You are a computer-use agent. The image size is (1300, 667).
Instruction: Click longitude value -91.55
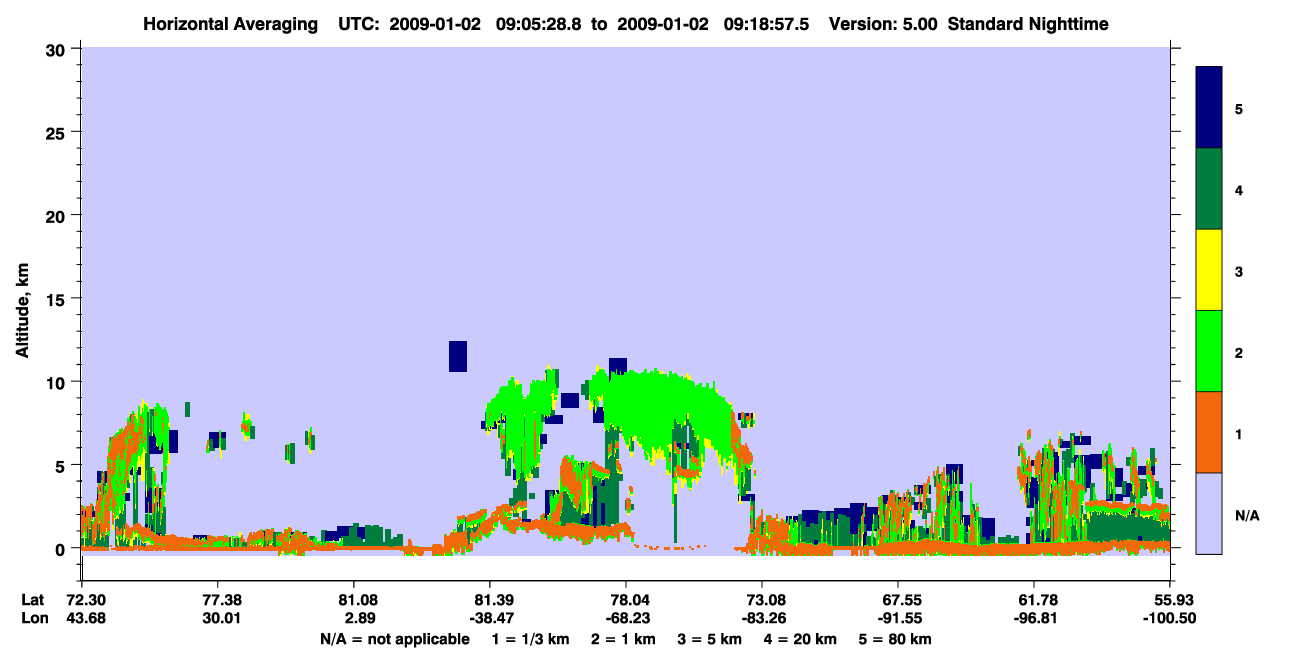tap(898, 618)
